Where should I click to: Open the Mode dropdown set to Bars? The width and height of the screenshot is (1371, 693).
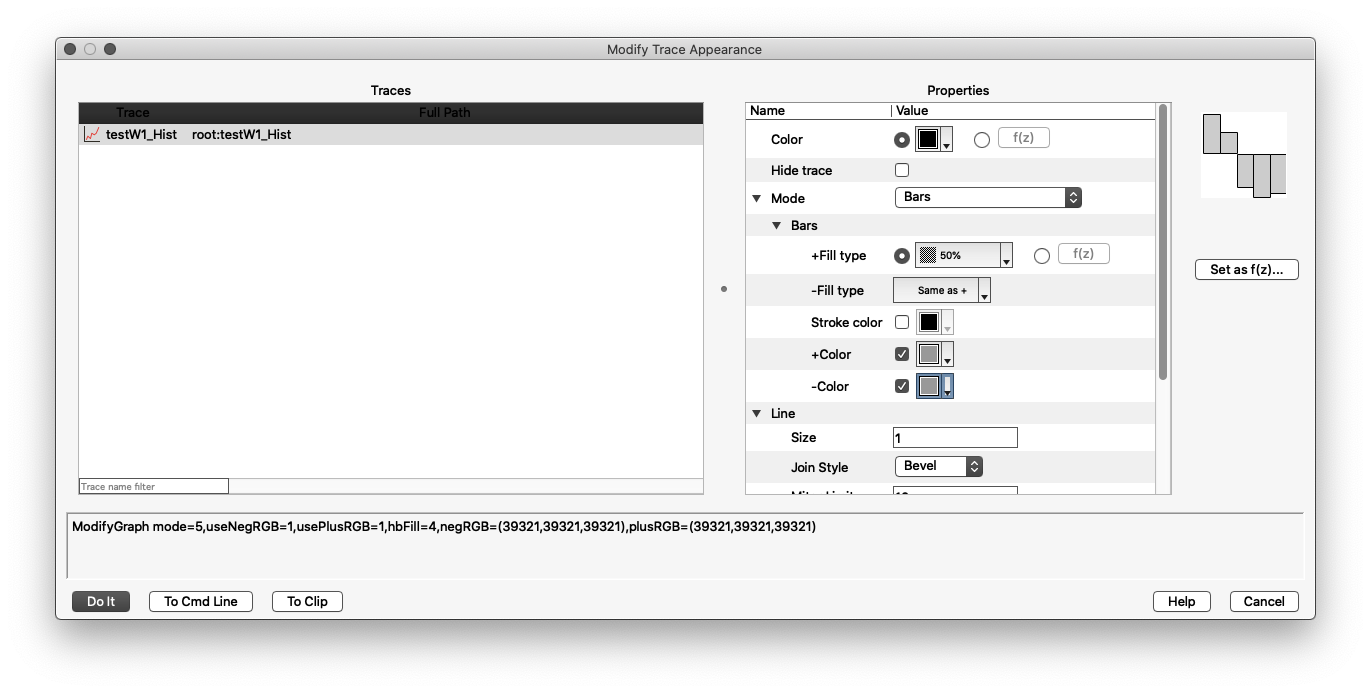tap(988, 197)
